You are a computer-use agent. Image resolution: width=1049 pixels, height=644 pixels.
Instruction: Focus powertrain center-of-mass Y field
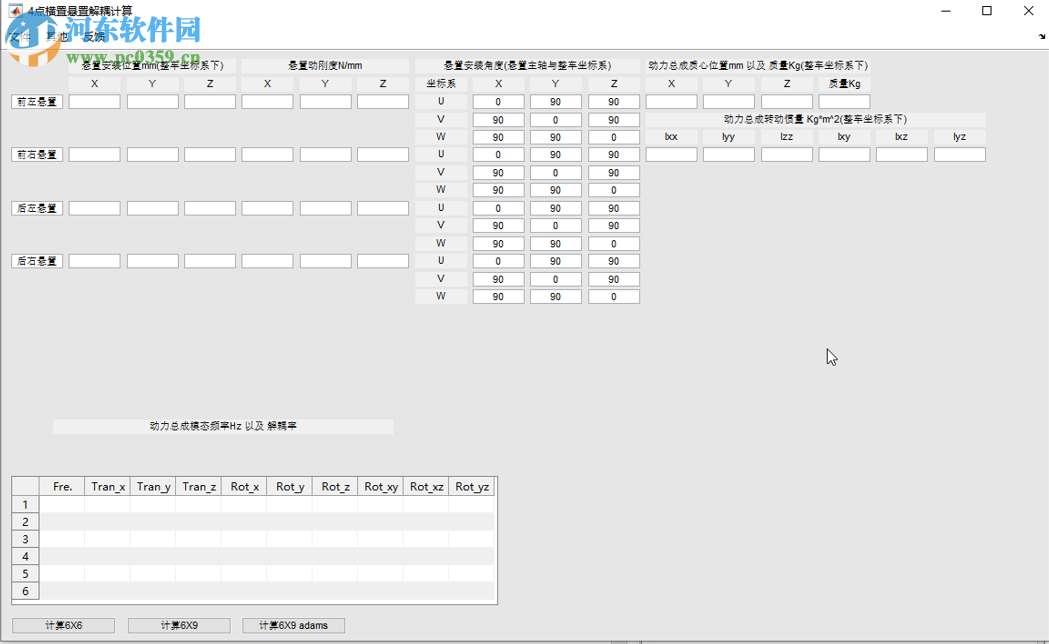[x=729, y=102]
